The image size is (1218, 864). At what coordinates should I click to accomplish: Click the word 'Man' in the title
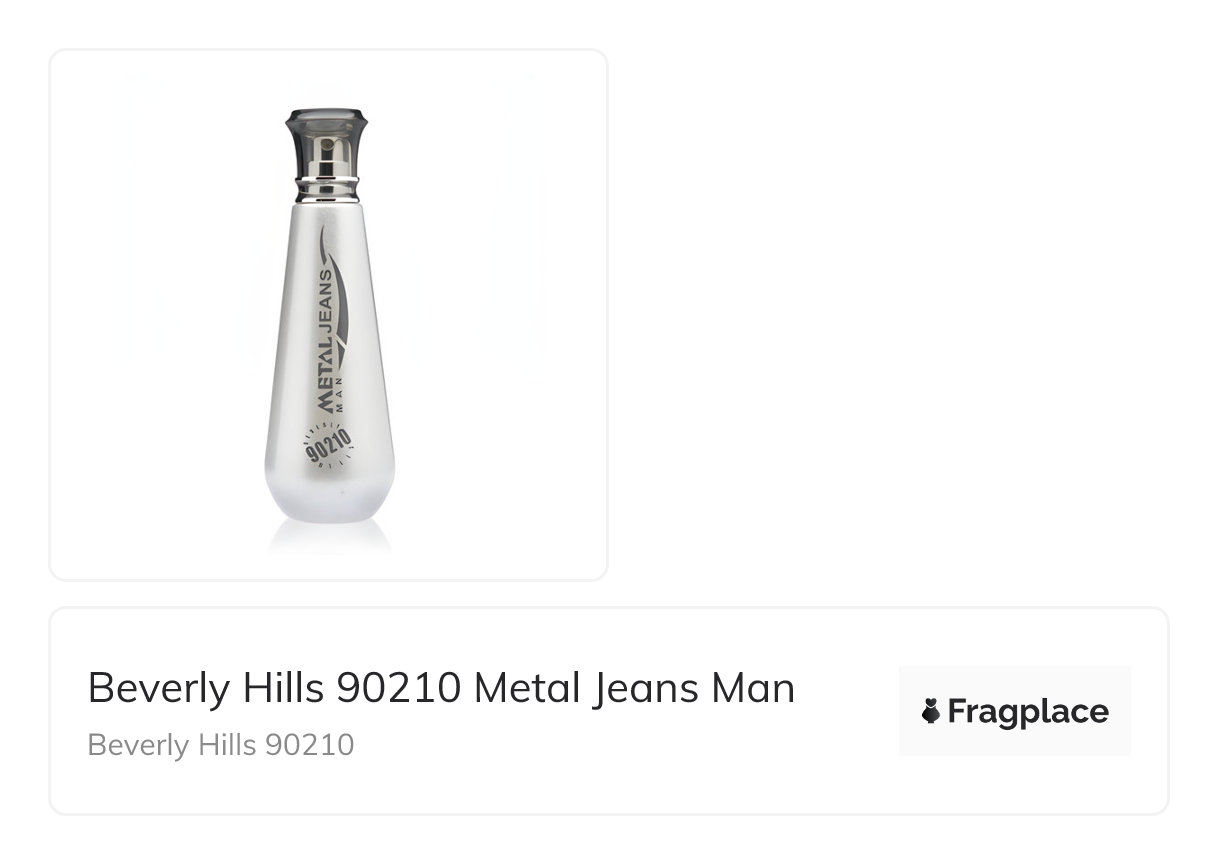(752, 688)
